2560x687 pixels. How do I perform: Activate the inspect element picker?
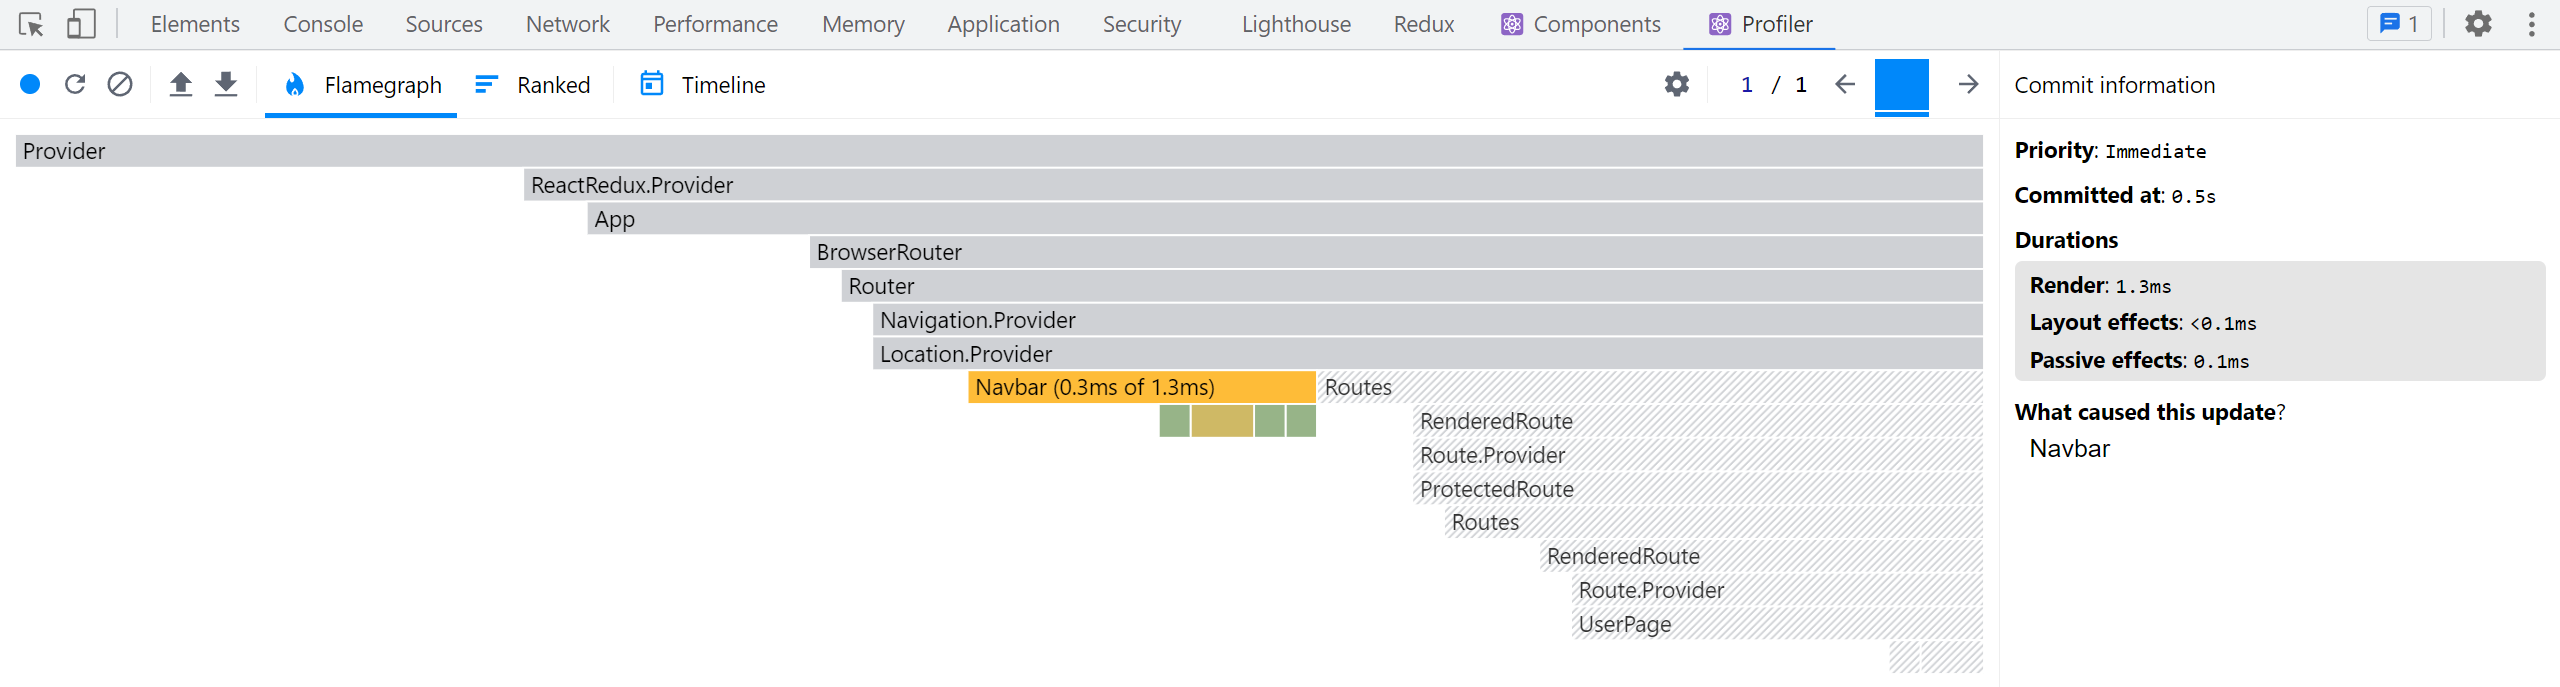click(x=31, y=24)
